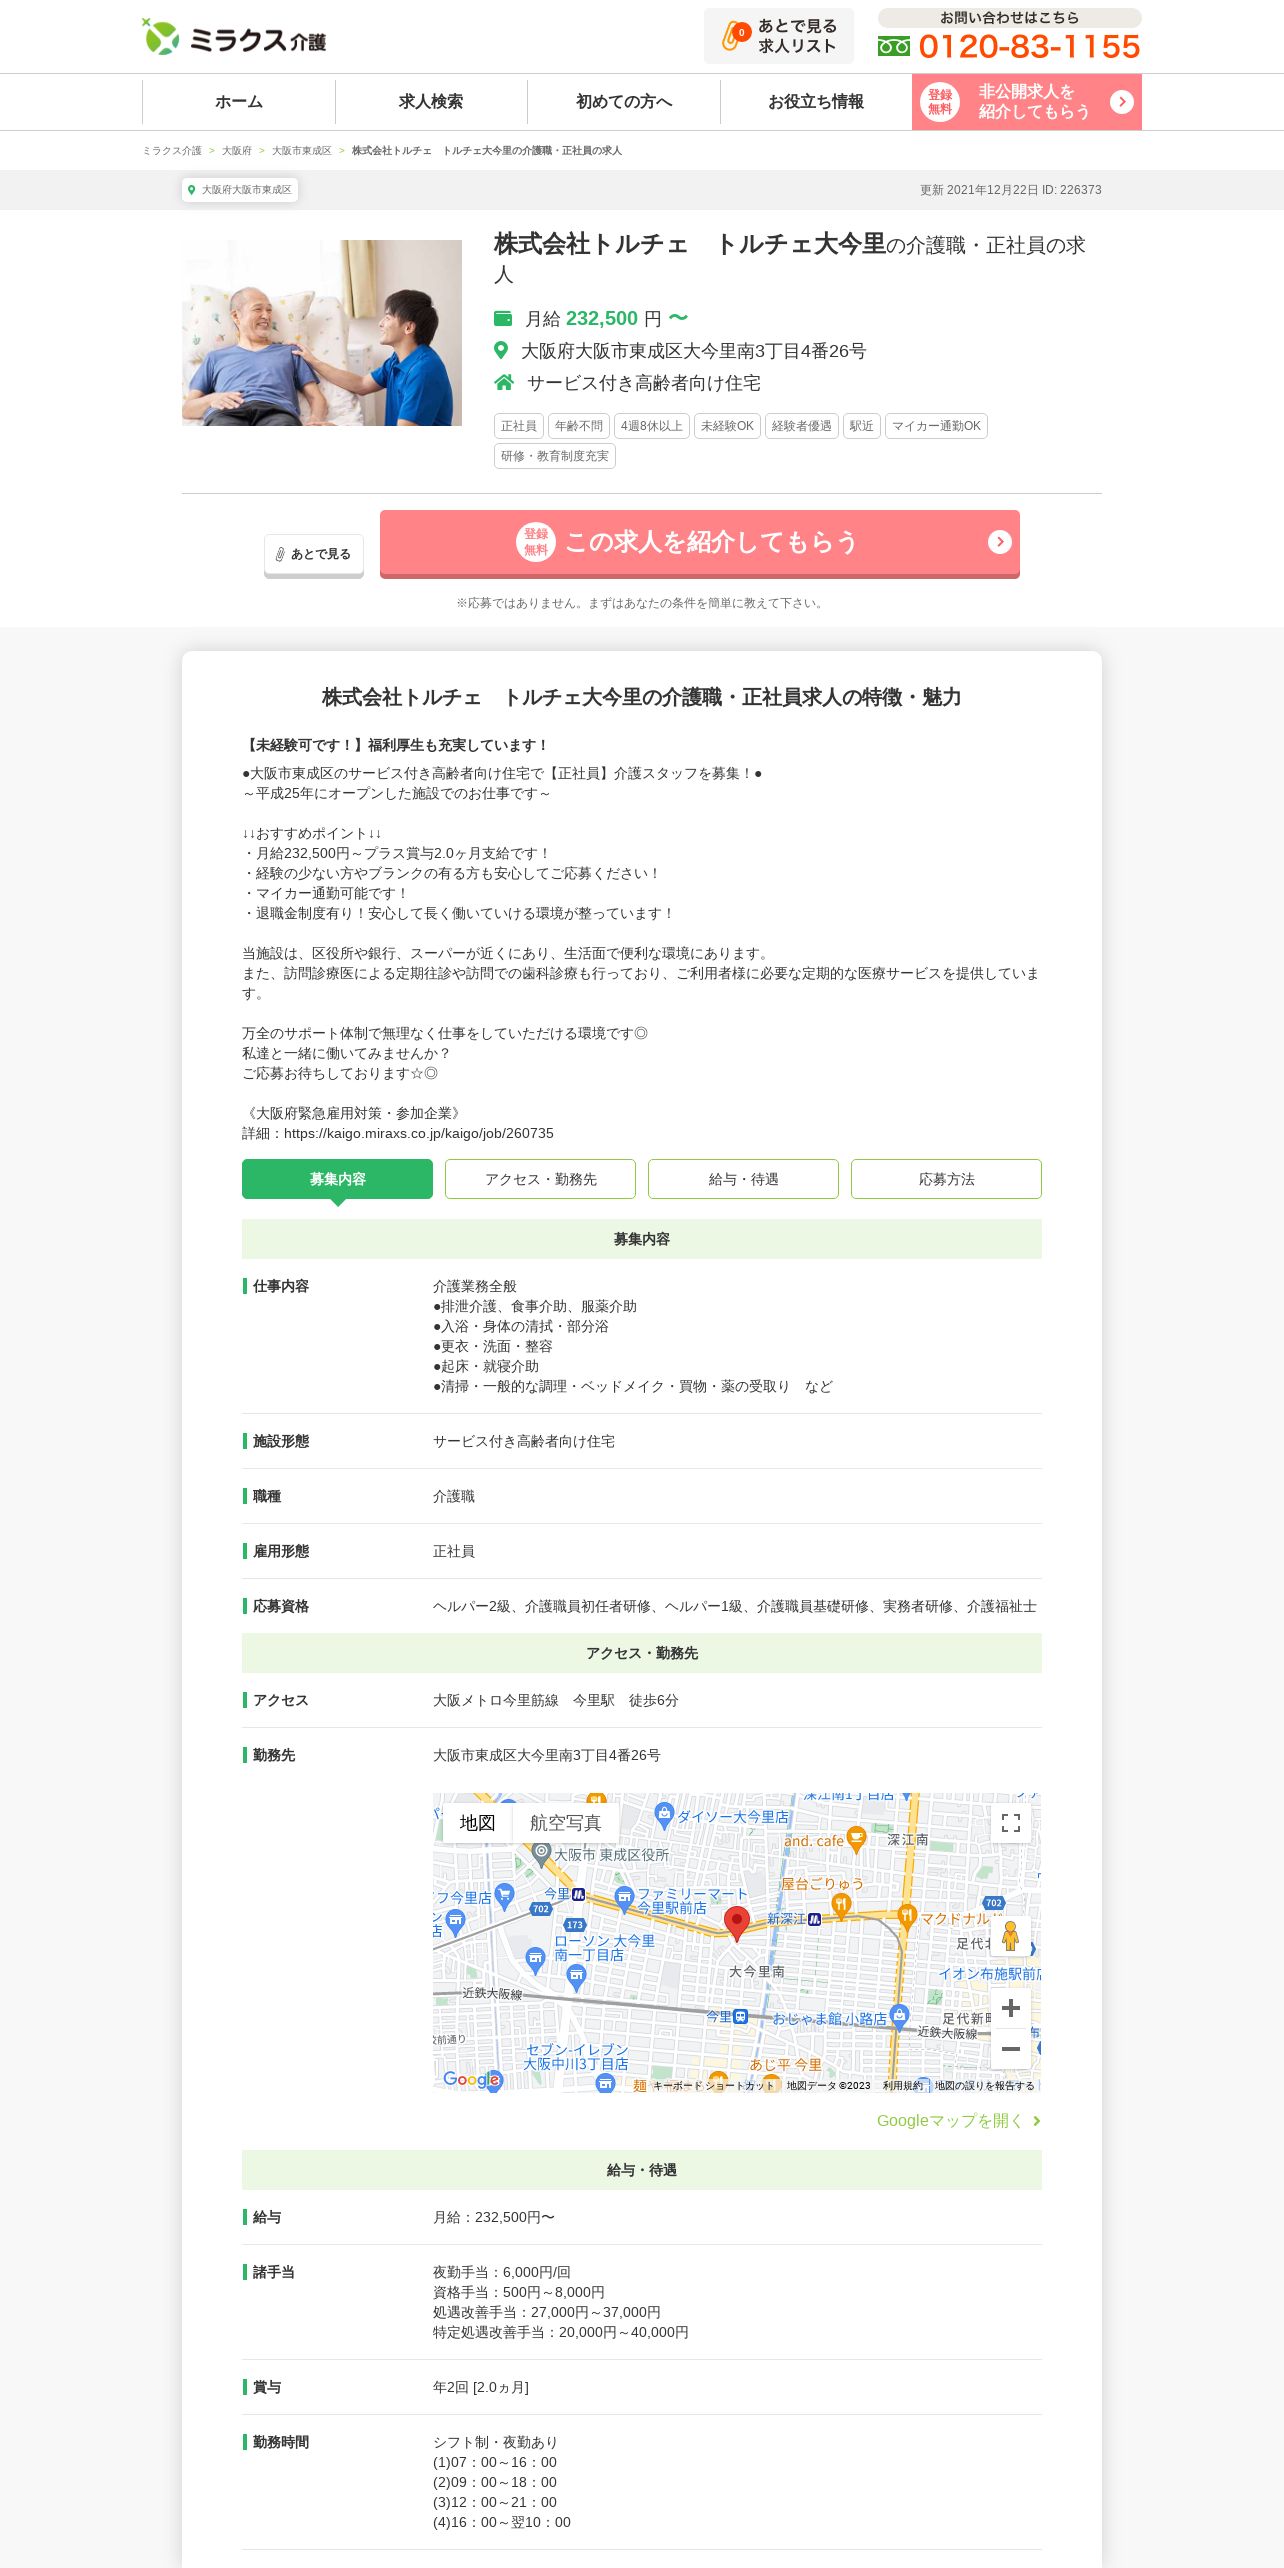1284x2568 pixels.
Task: Click the free-dial phone icon
Action: (894, 46)
